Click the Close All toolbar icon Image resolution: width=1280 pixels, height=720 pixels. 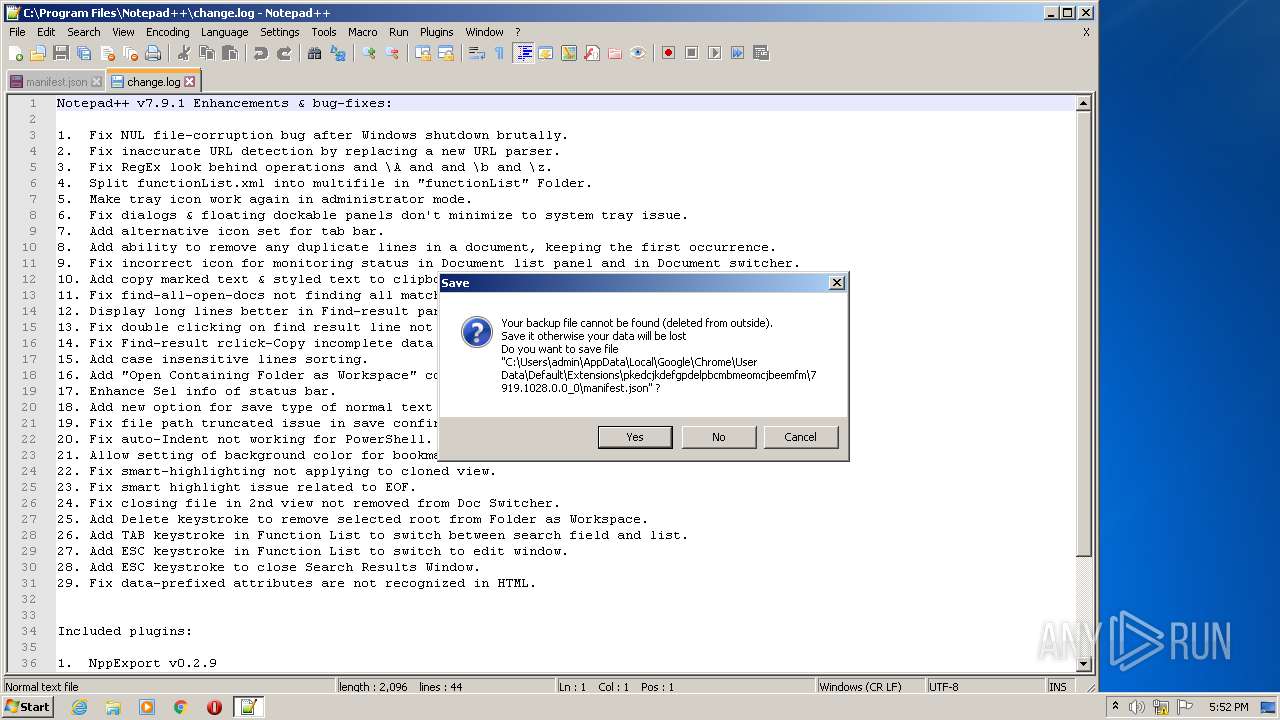click(130, 53)
